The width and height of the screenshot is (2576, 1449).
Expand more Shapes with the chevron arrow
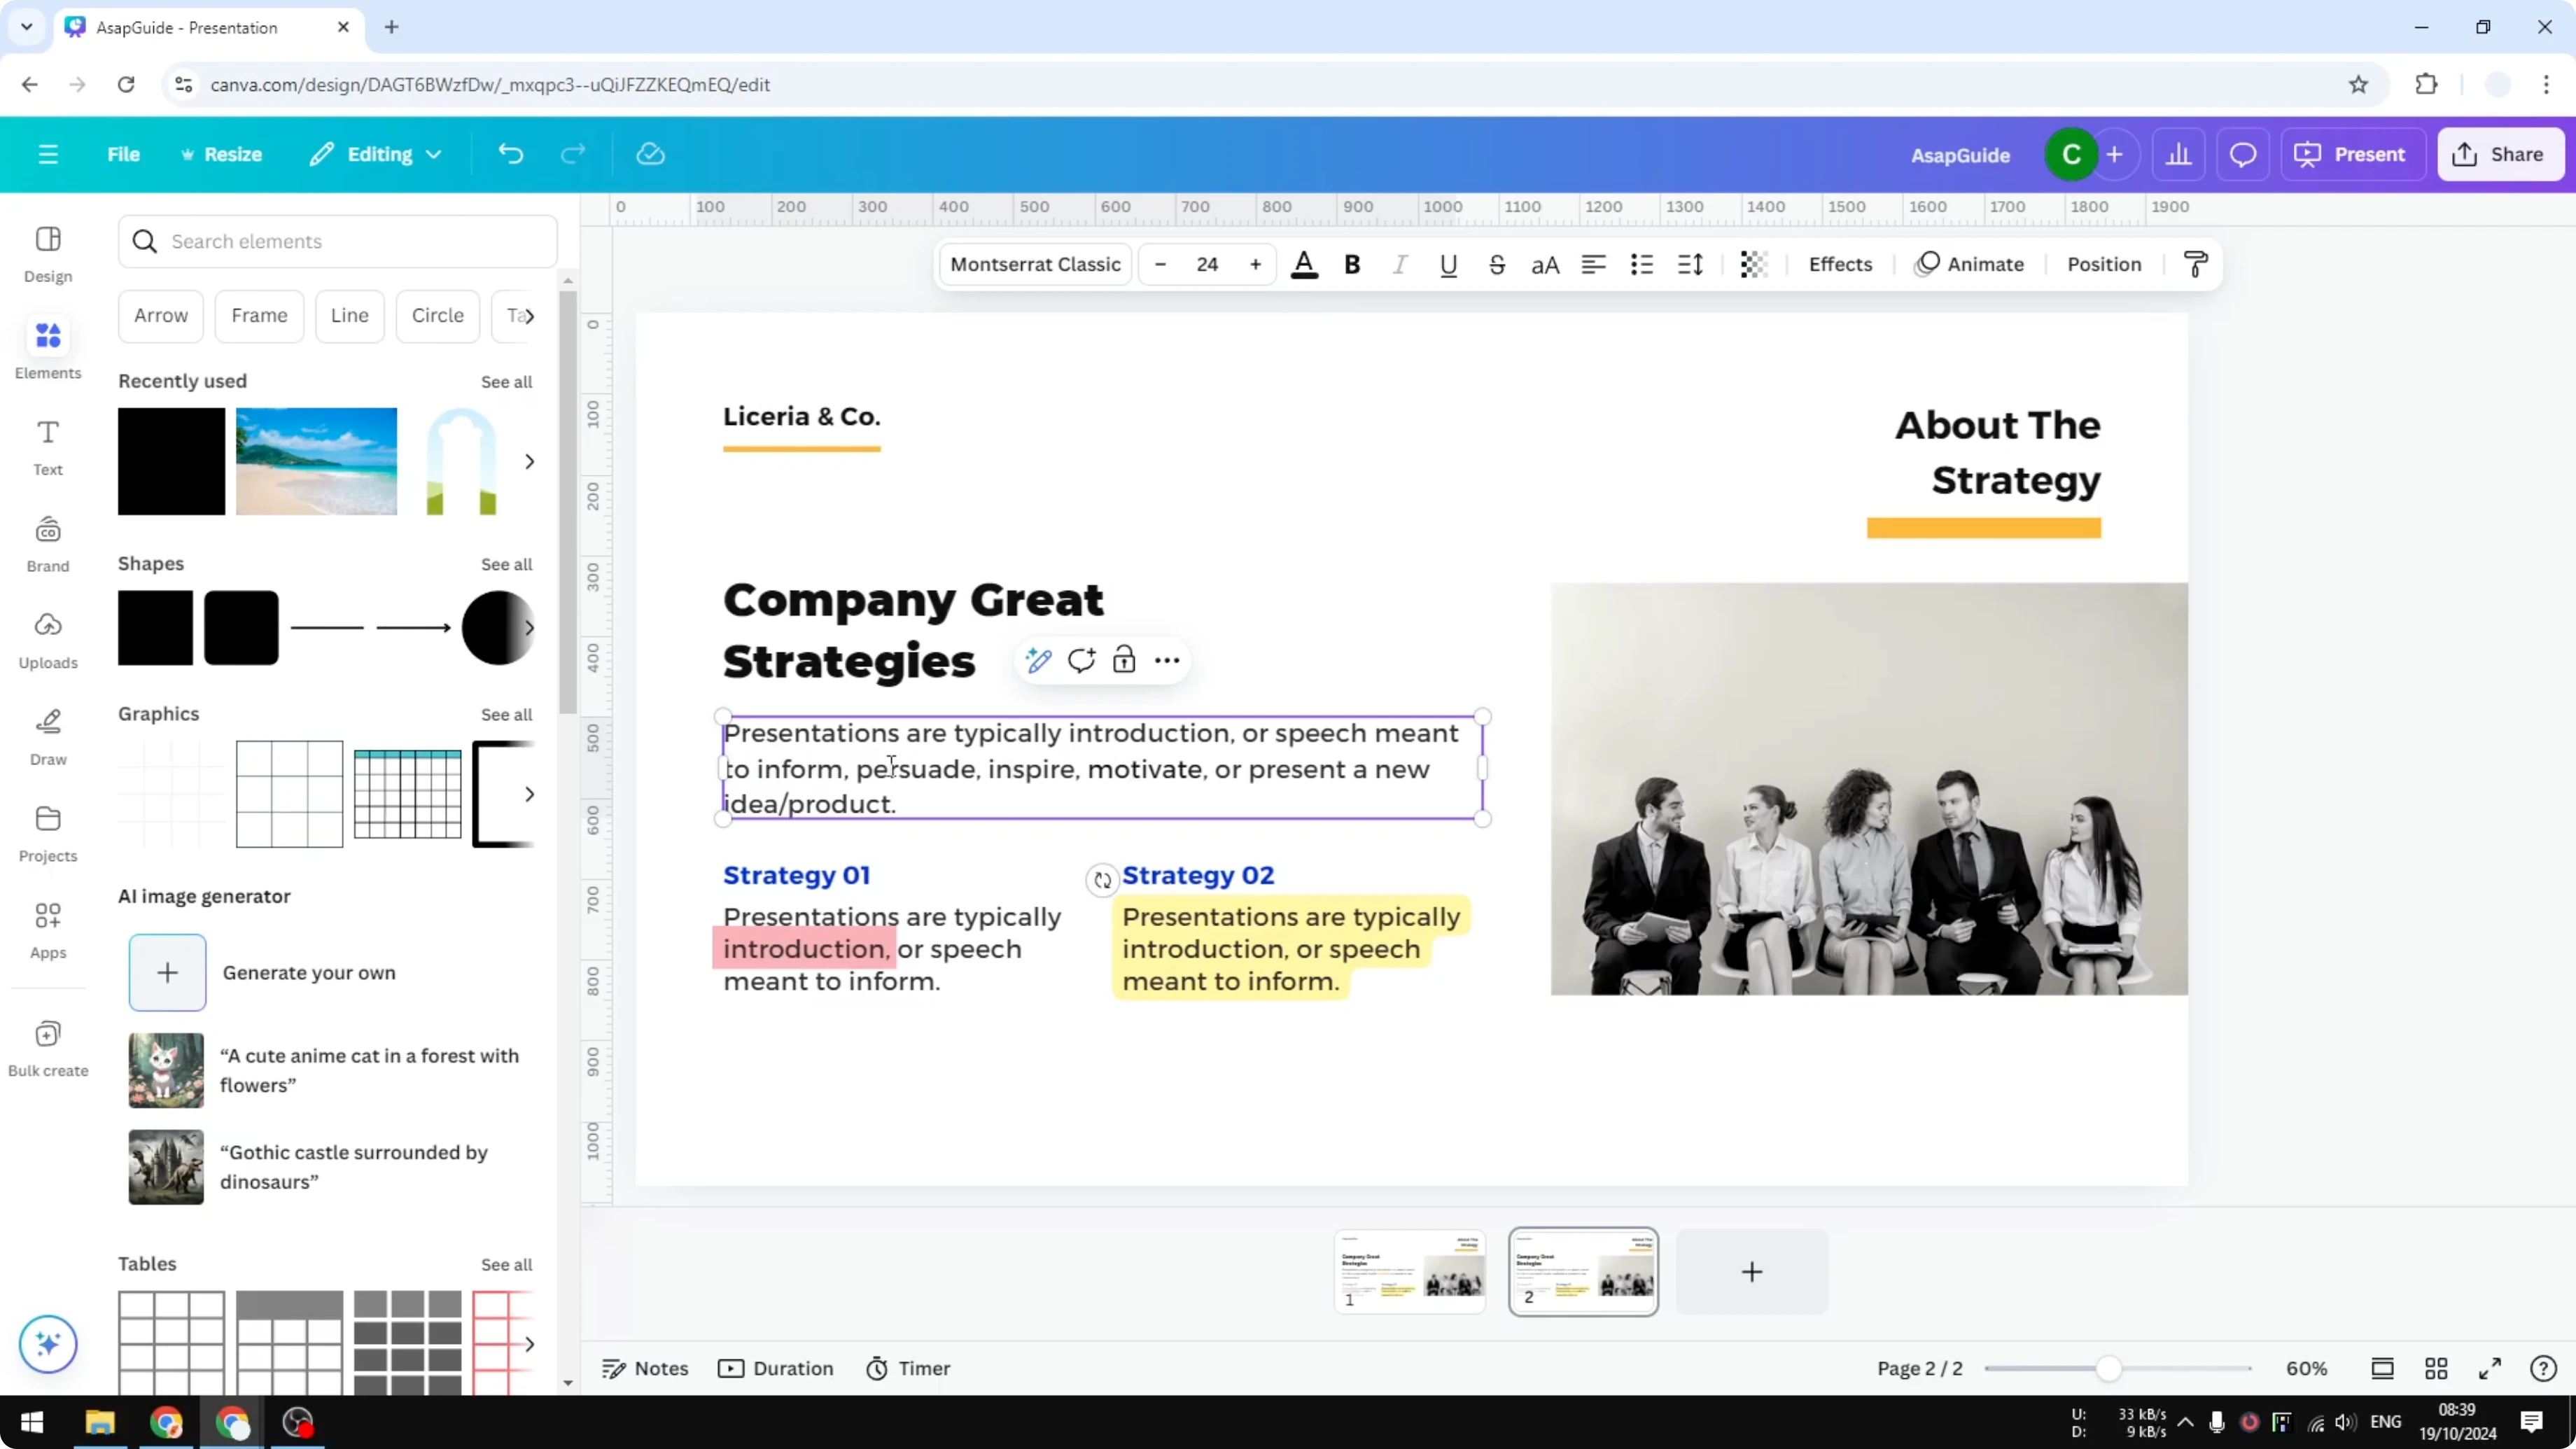[530, 628]
